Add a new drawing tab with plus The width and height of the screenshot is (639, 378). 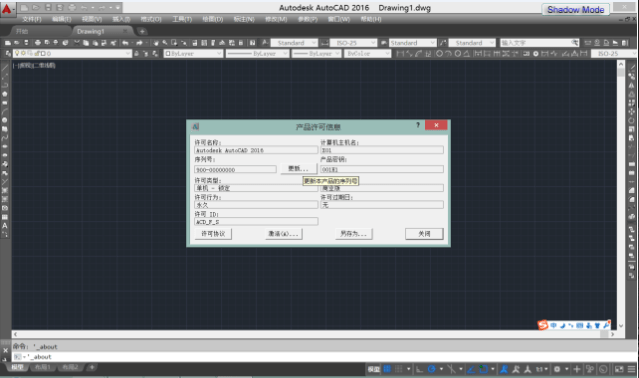click(142, 31)
